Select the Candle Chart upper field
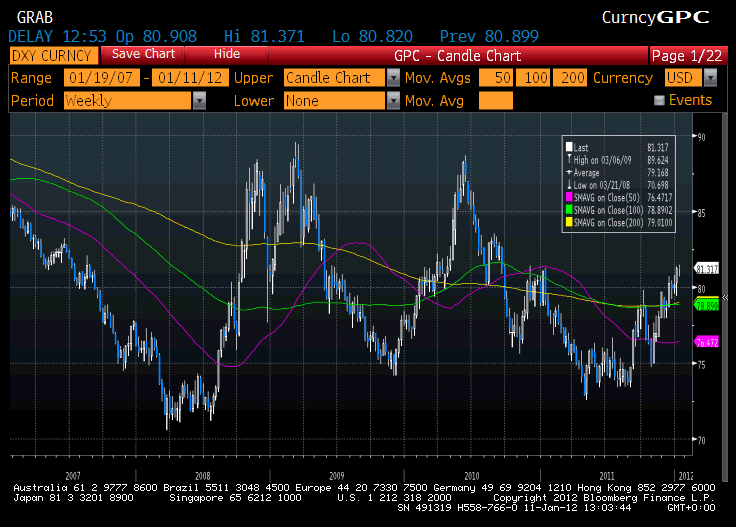 pos(335,77)
